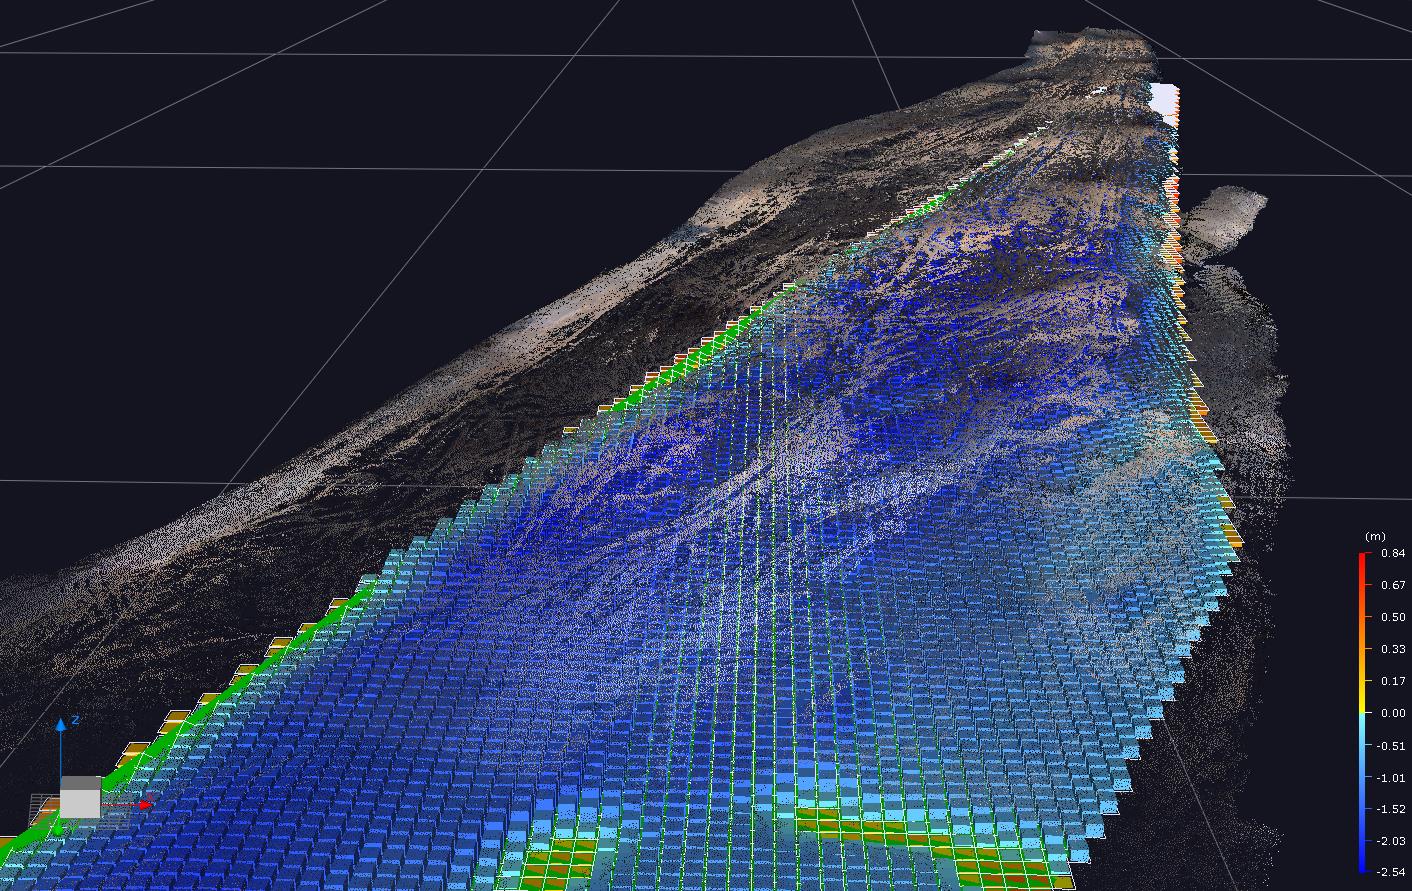Select the 0.84 maximum legend value
The image size is (1412, 891).
(1392, 553)
